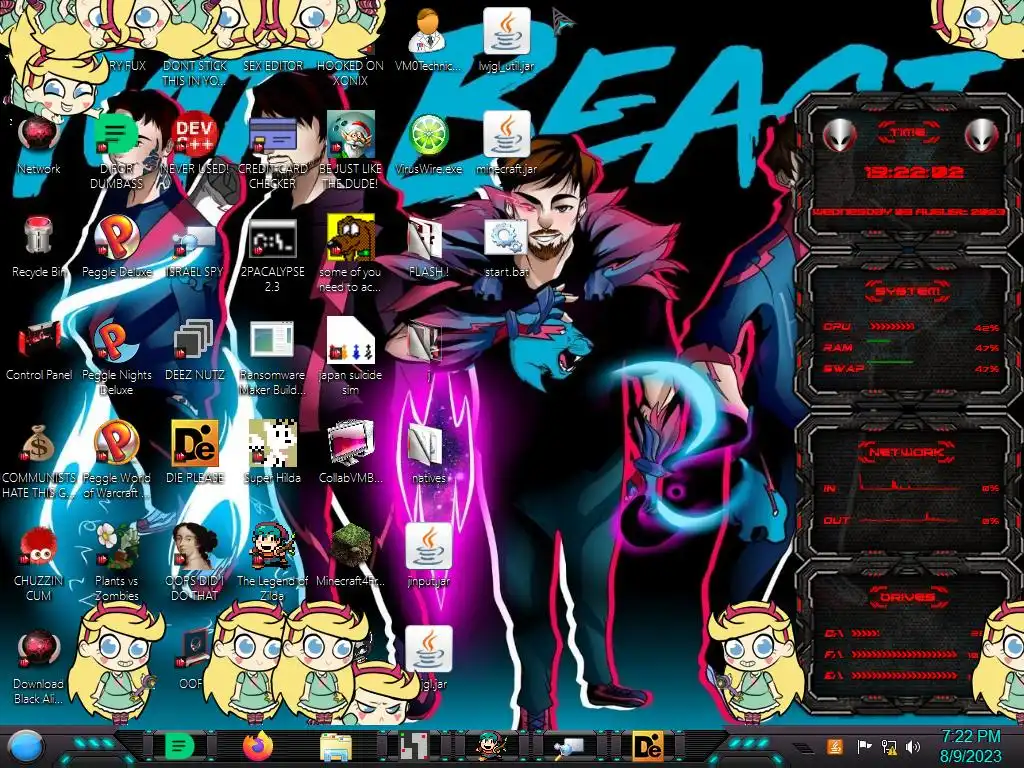Open the De app on the taskbar
Screen dimensions: 1024x768
pyautogui.click(x=647, y=746)
